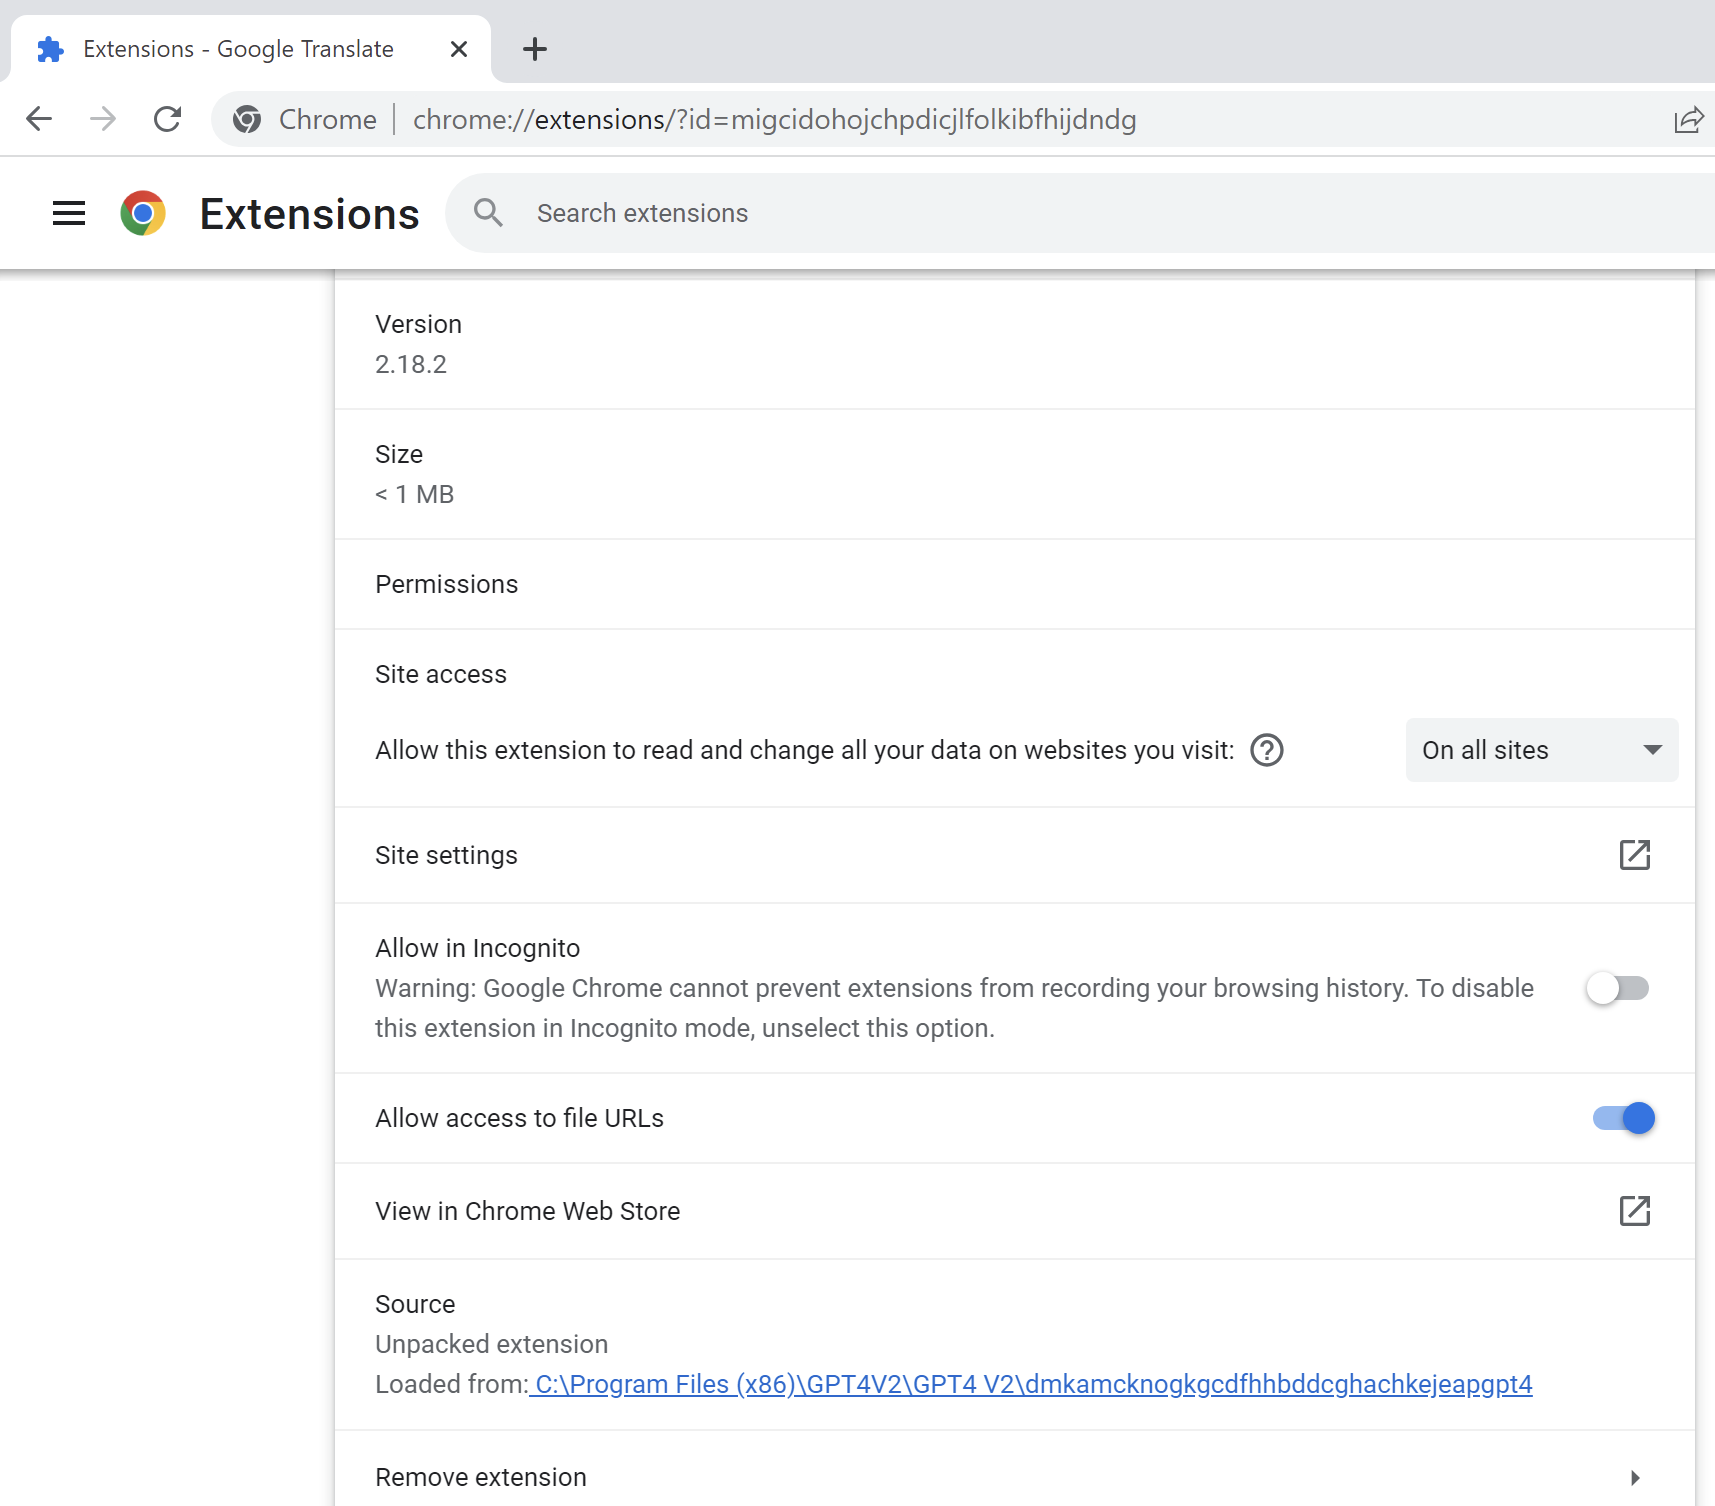Click the forward navigation arrow
Viewport: 1715px width, 1506px height.
pyautogui.click(x=103, y=119)
